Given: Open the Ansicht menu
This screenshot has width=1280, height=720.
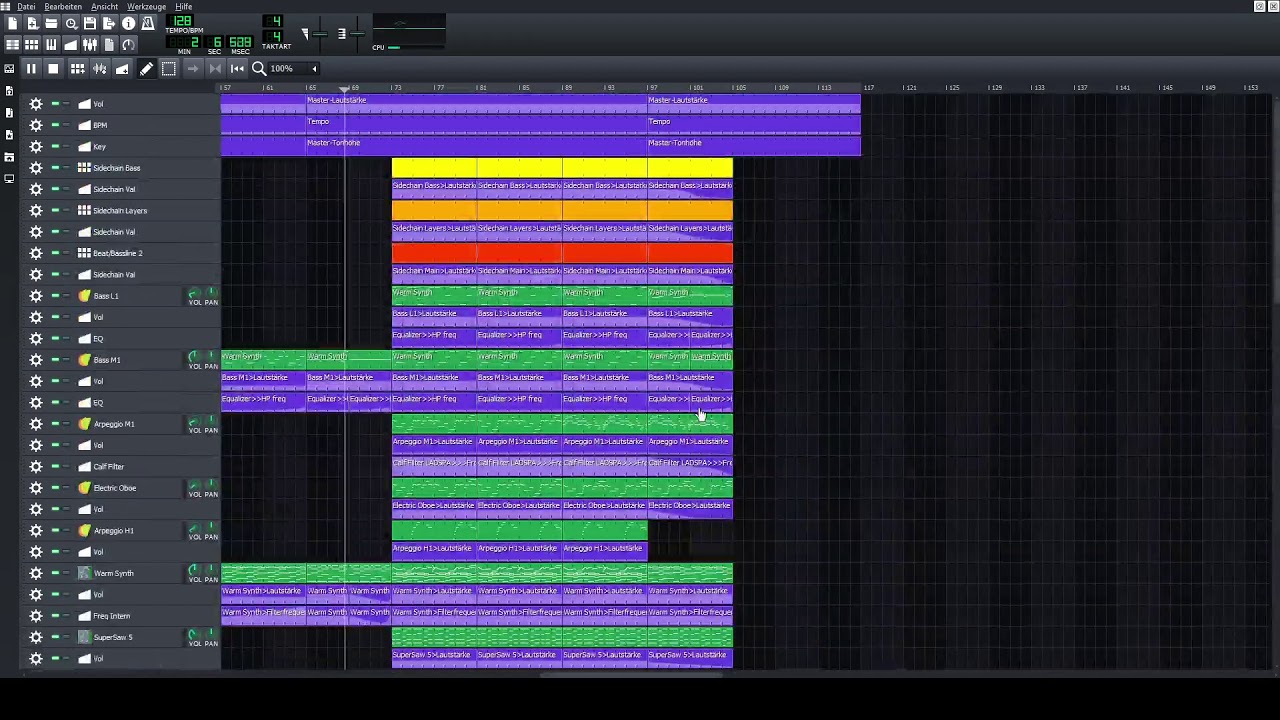Looking at the screenshot, I should [x=104, y=7].
